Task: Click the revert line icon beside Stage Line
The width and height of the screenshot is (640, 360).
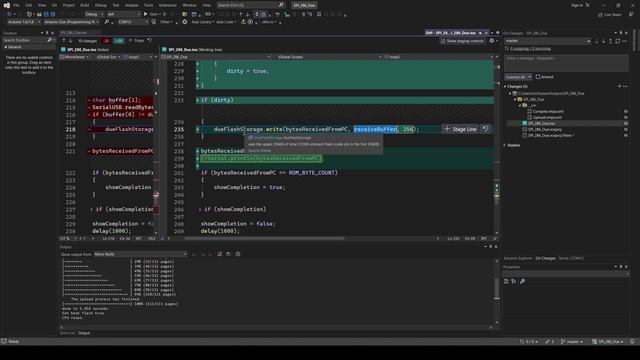Action: click(485, 129)
